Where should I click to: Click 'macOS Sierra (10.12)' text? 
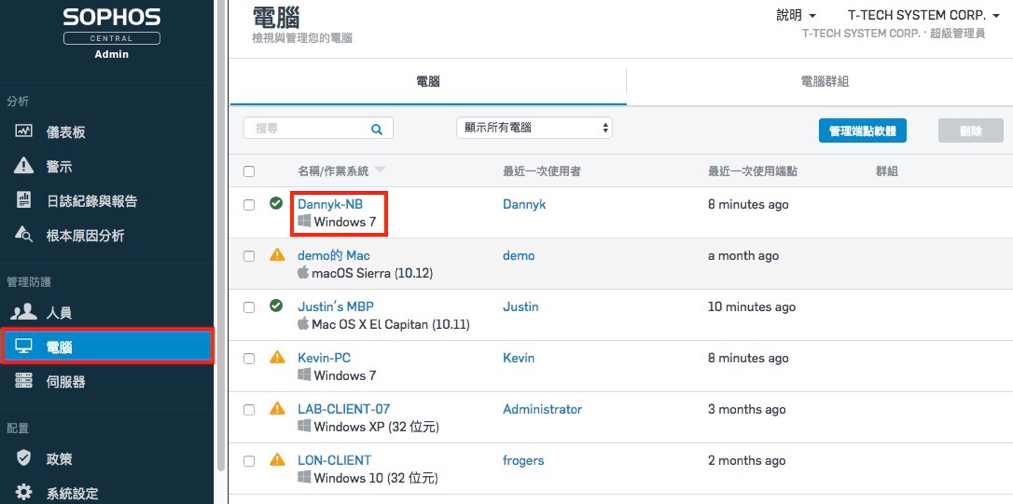click(372, 273)
